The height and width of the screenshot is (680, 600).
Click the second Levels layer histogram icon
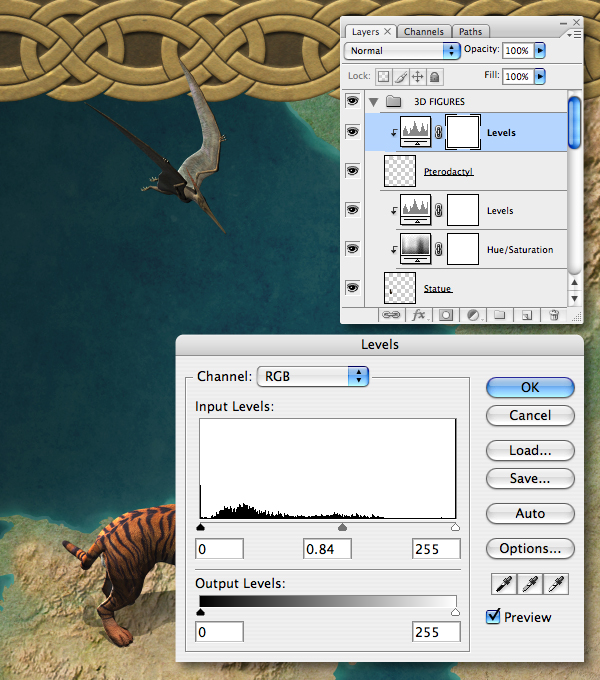(x=415, y=209)
